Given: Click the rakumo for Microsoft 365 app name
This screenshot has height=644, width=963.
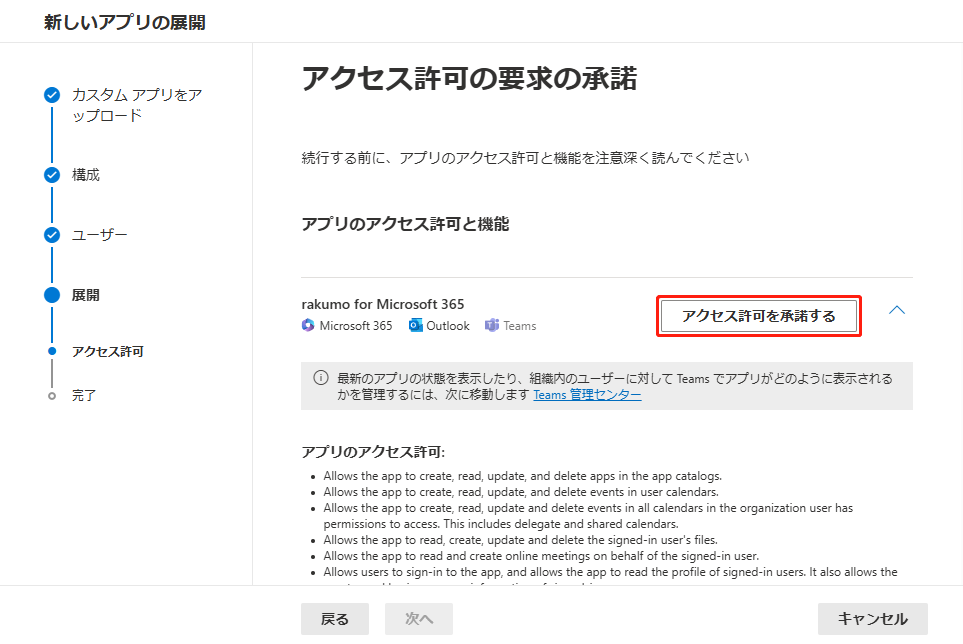Looking at the screenshot, I should coord(383,304).
